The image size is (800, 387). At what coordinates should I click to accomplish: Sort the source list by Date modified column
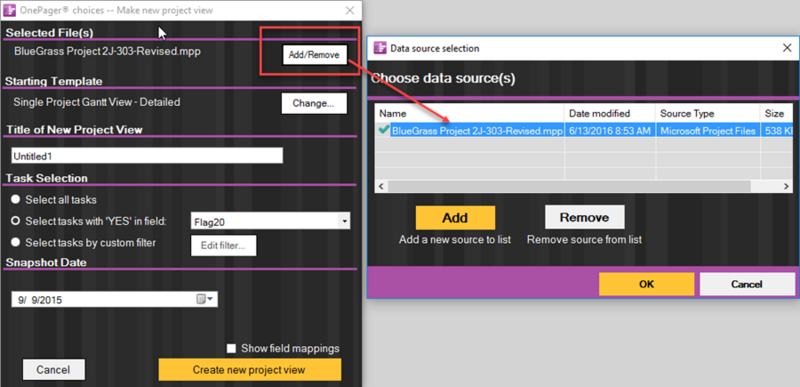pyautogui.click(x=610, y=113)
